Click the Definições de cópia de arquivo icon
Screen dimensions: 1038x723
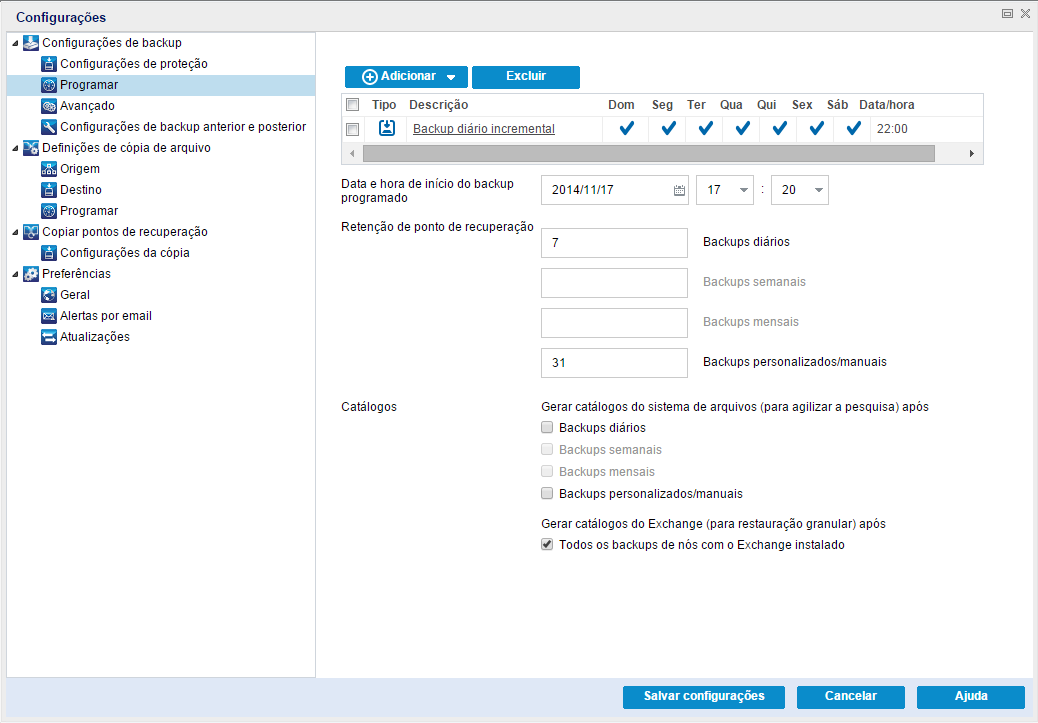(30, 148)
